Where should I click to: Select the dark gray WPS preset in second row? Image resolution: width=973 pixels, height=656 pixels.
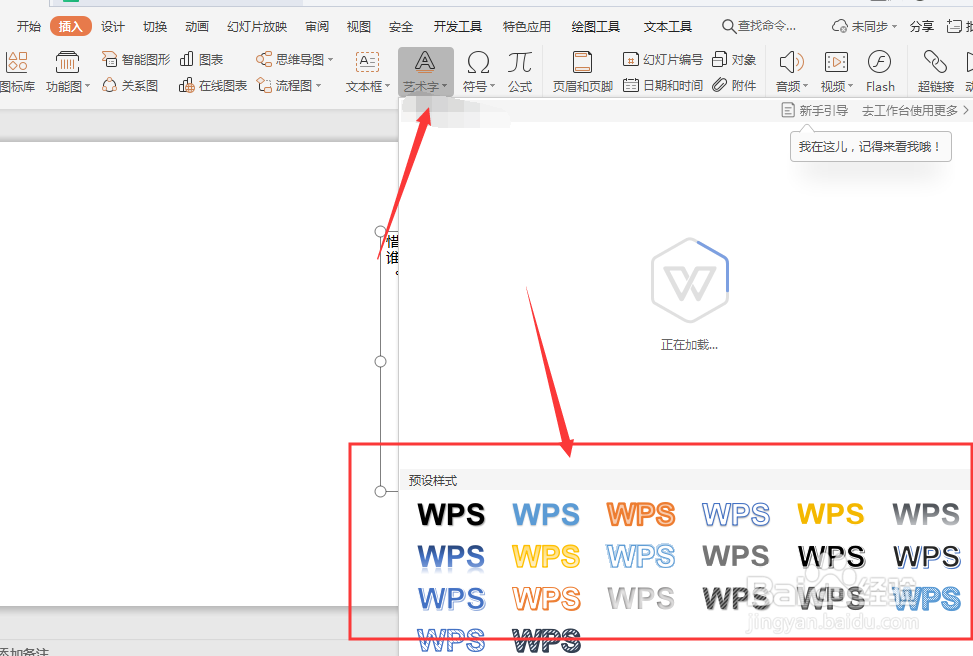pos(736,557)
